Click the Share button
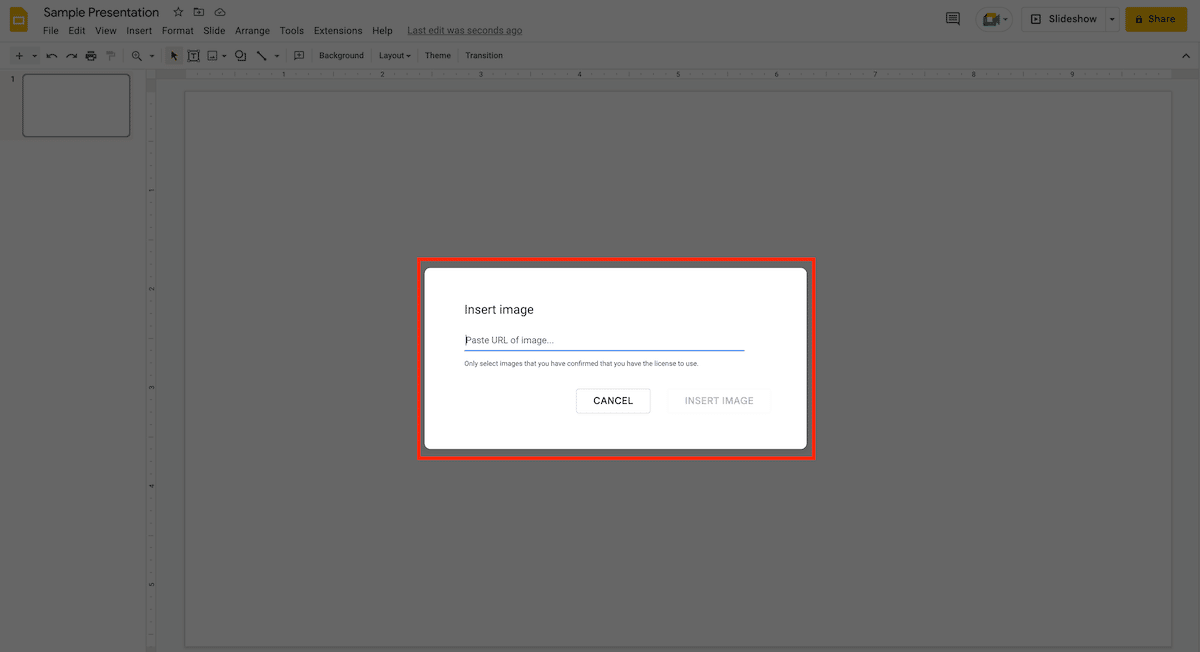1200x652 pixels. 1156,18
